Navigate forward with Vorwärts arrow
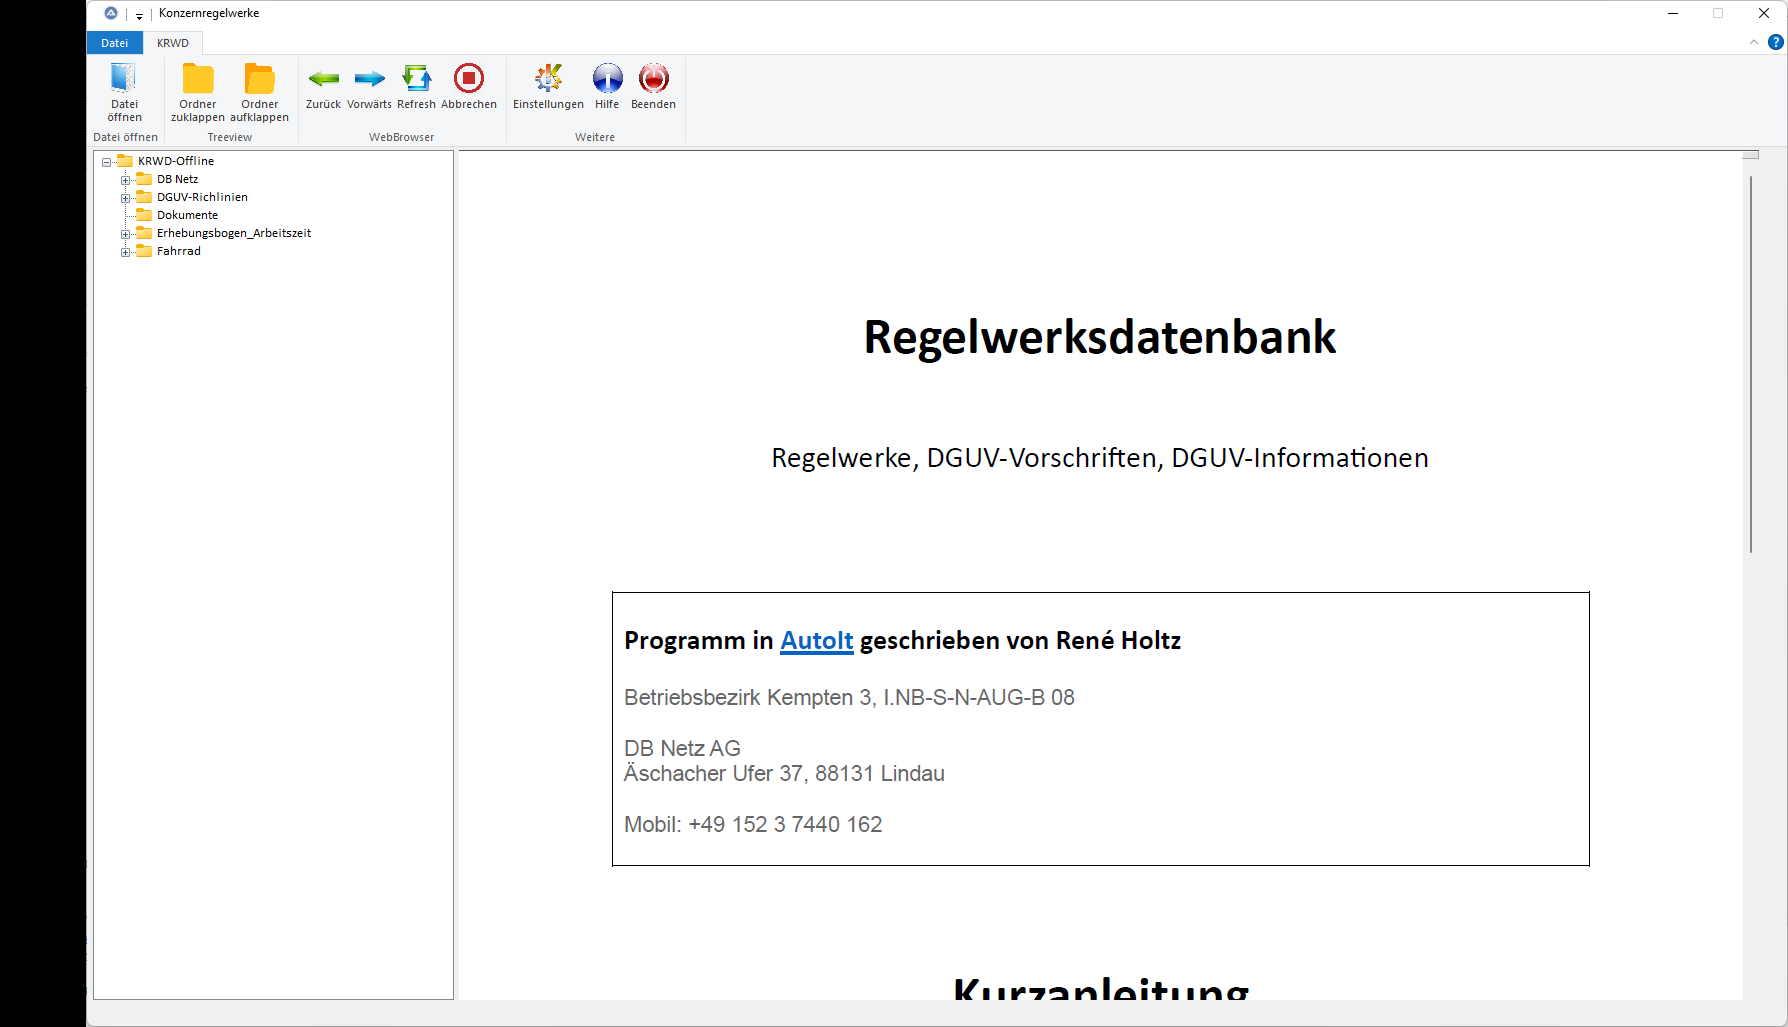Viewport: 1788px width, 1027px height. point(369,79)
